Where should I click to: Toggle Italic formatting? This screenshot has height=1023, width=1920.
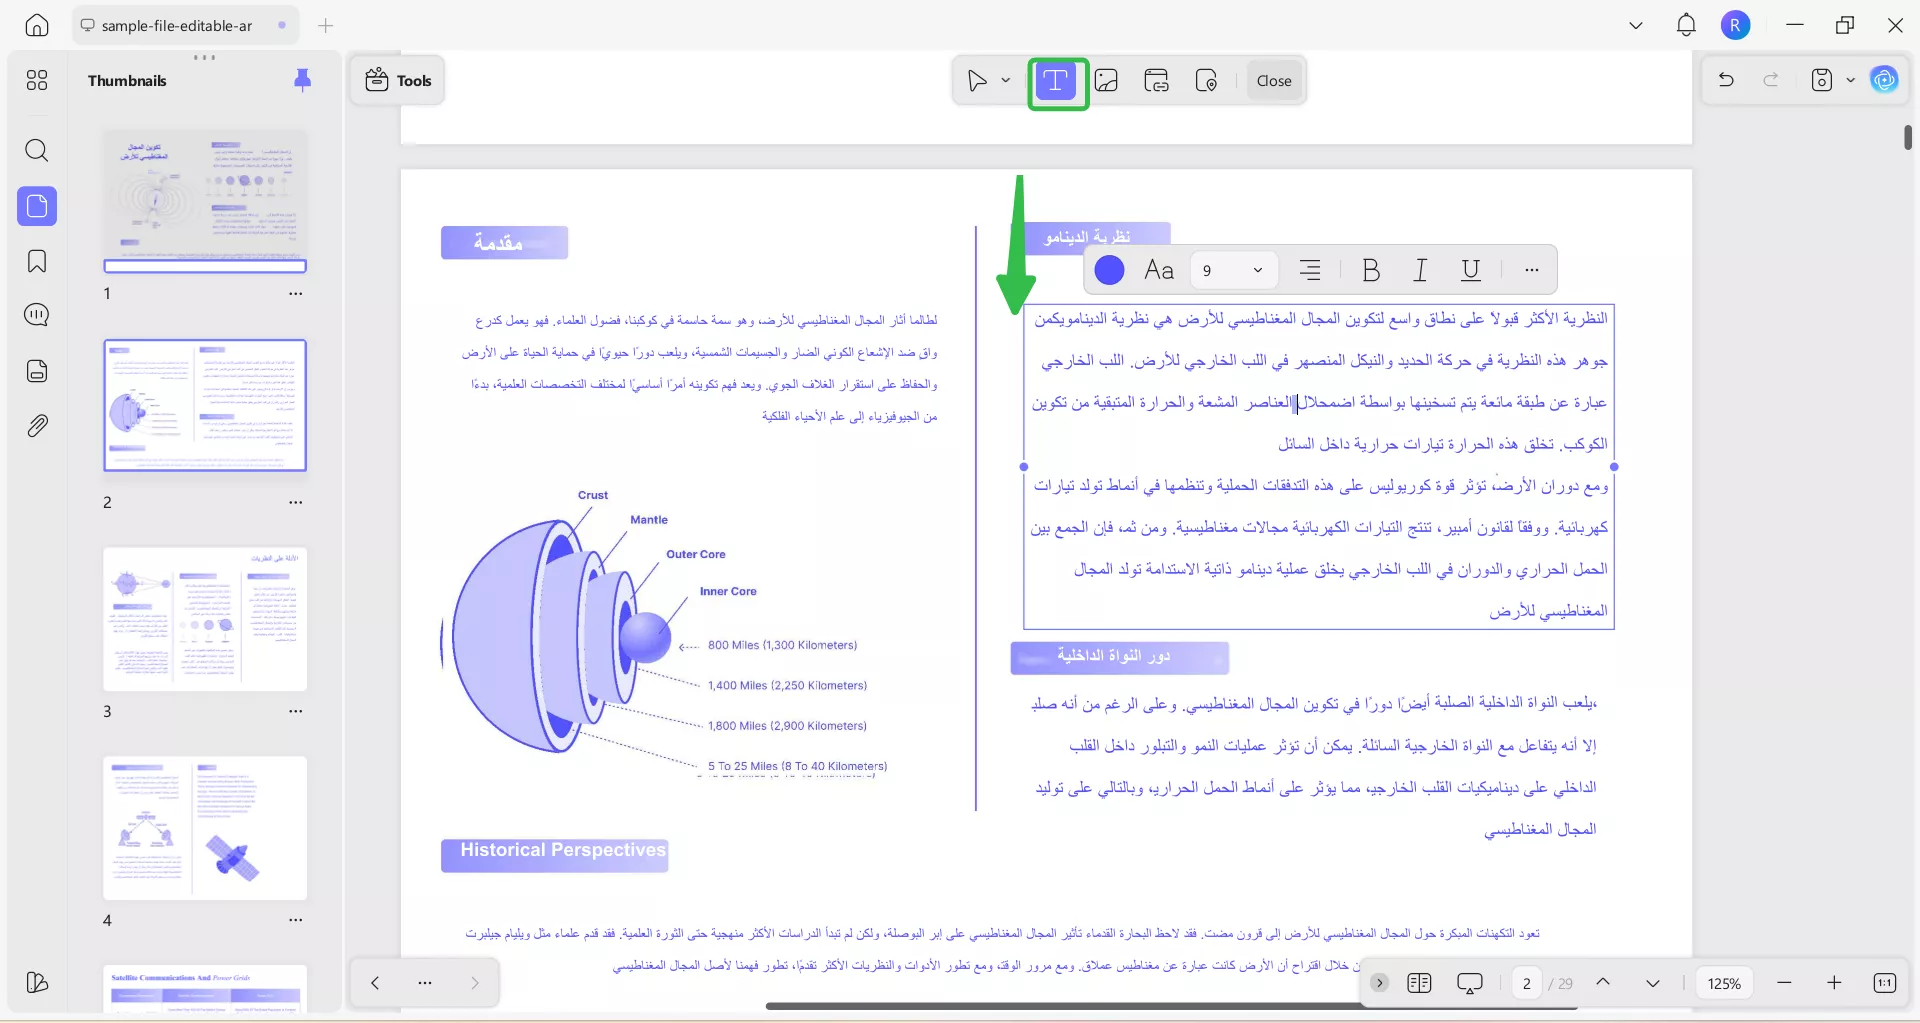[x=1420, y=270]
